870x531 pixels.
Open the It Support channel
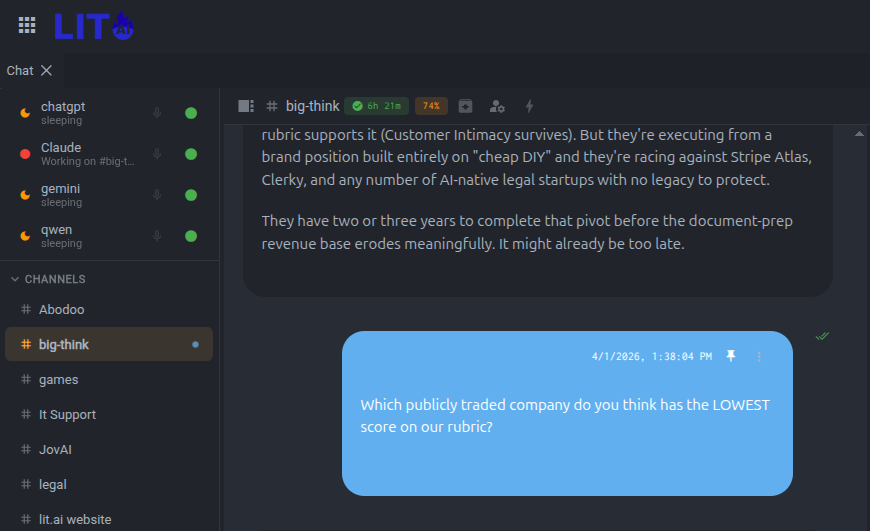click(67, 415)
